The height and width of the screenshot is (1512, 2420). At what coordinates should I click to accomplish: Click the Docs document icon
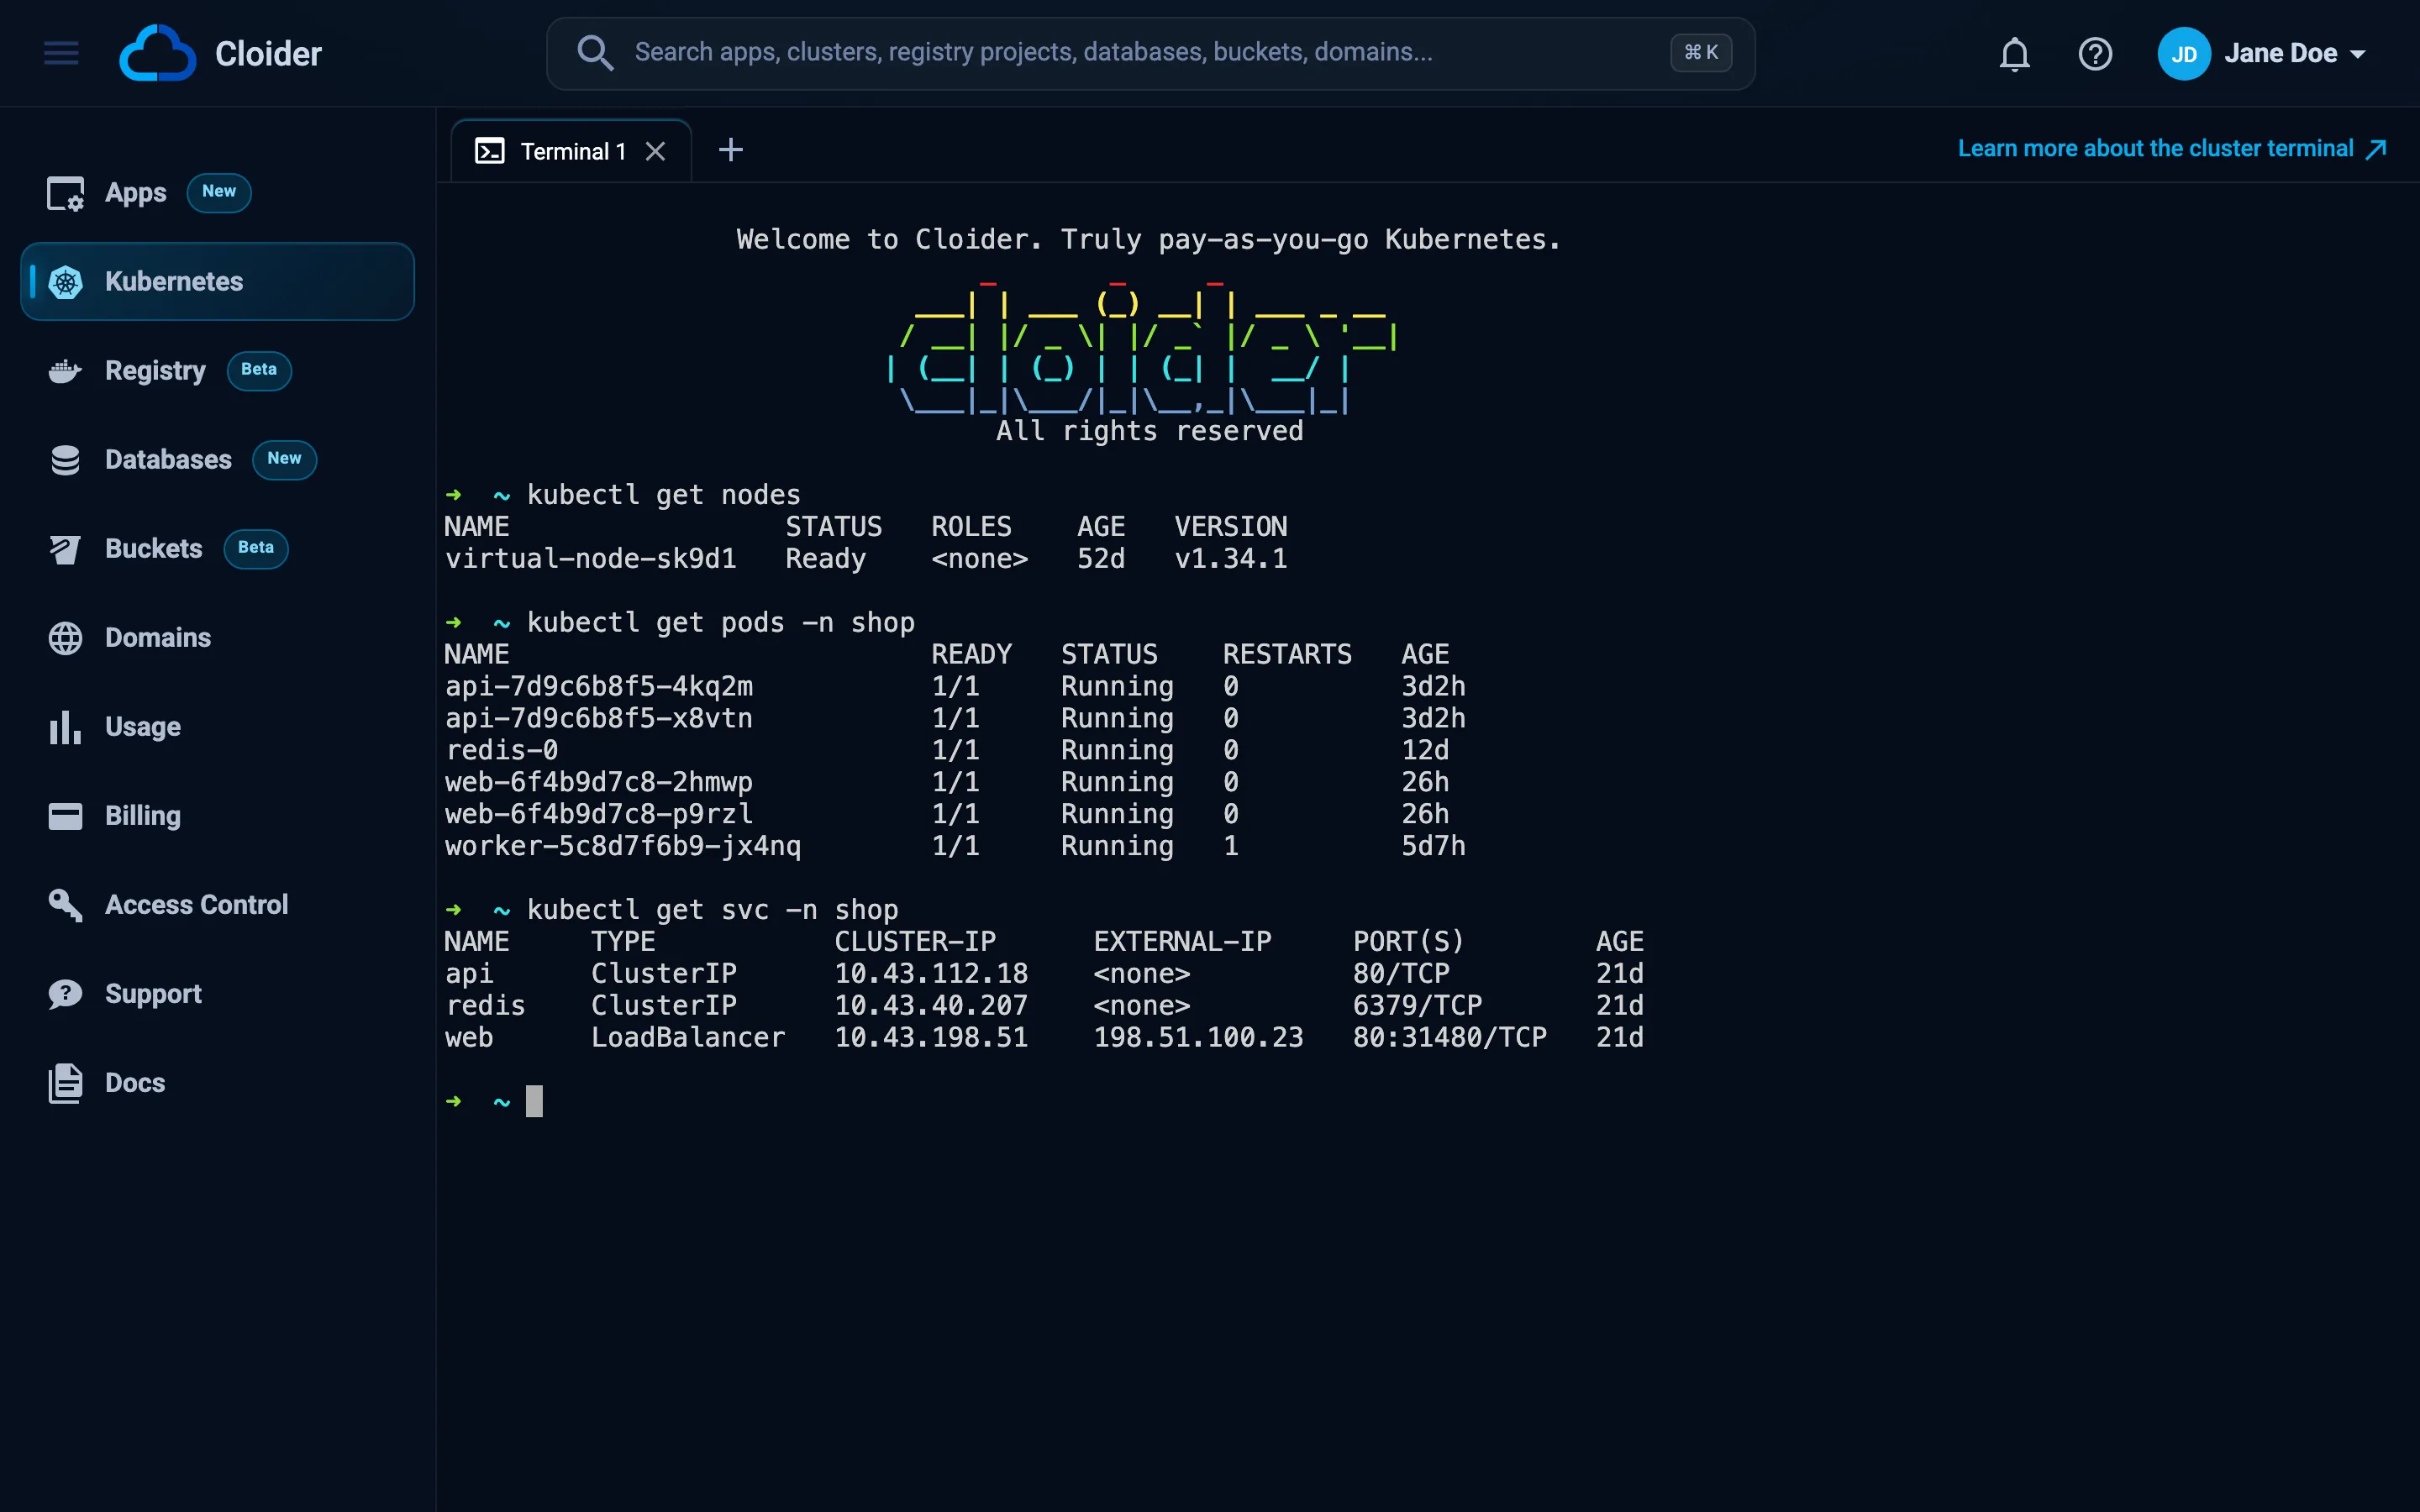click(66, 1083)
